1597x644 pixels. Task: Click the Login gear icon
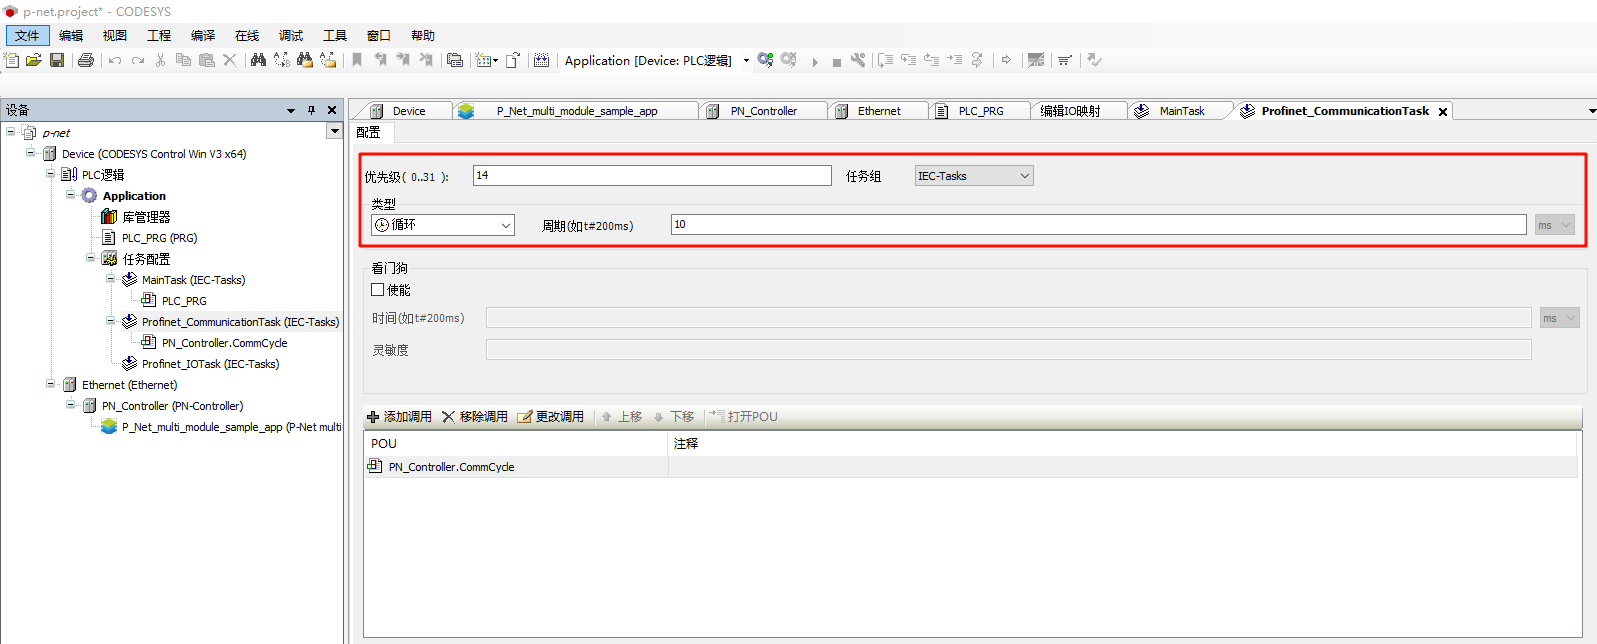coord(765,60)
